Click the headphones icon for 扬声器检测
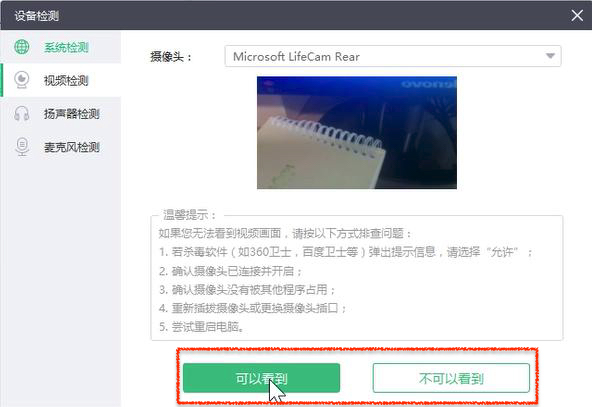Image resolution: width=592 pixels, height=407 pixels. (x=22, y=113)
